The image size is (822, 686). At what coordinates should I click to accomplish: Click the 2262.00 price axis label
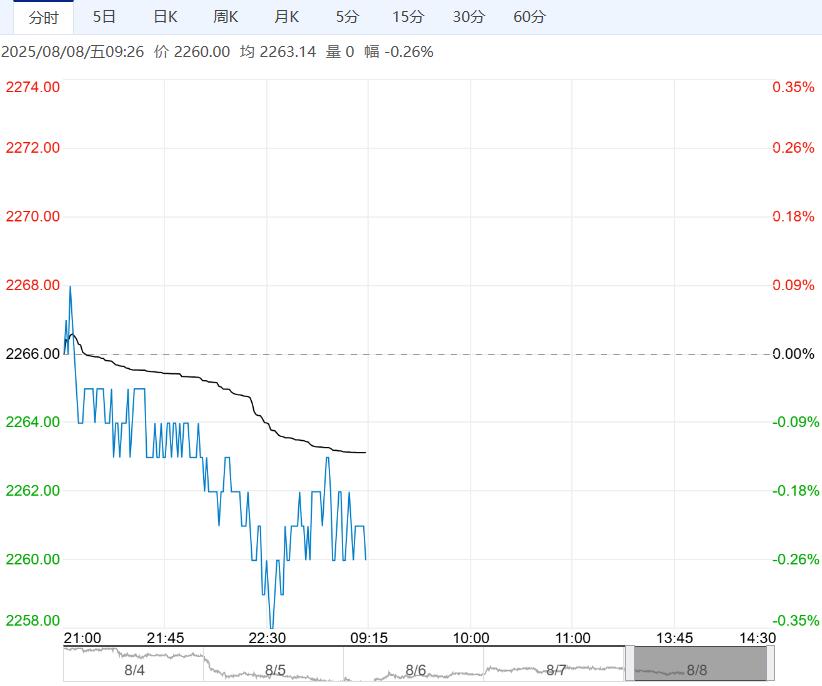click(x=33, y=491)
